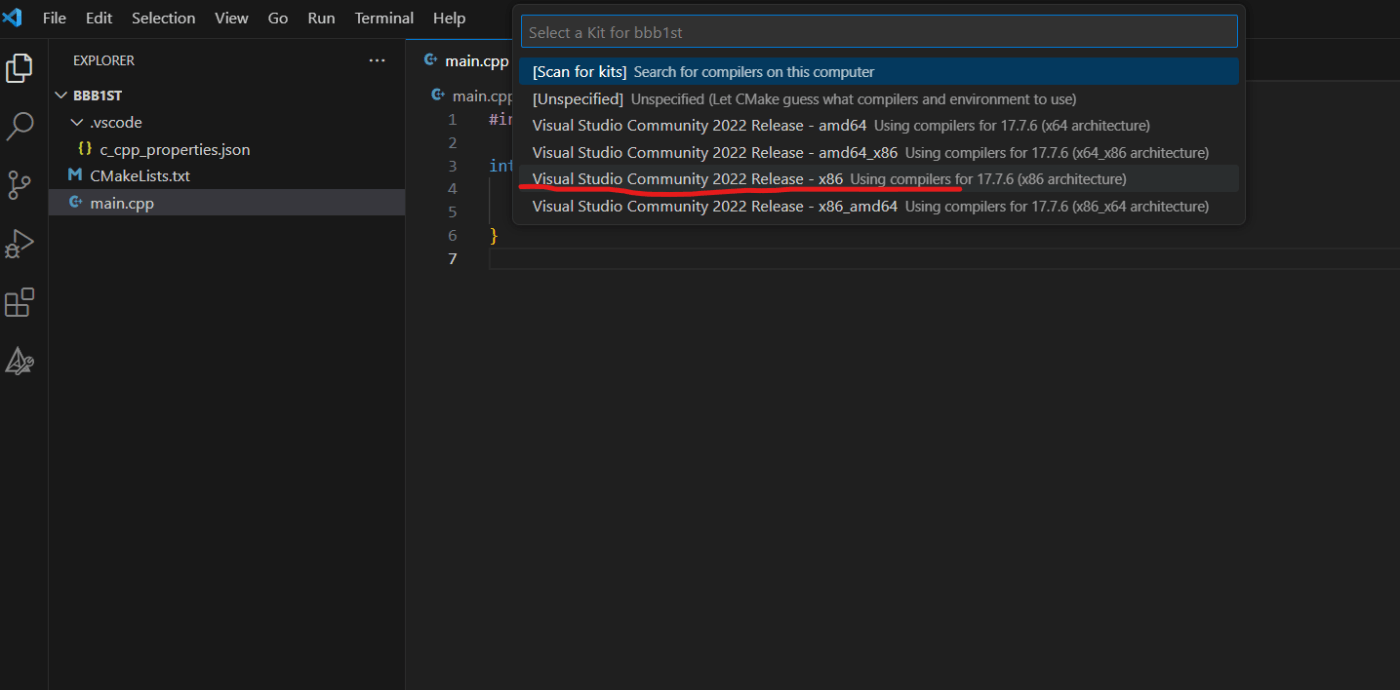Viewport: 1400px width, 690px height.
Task: Open the Run and Debug icon
Action: coord(19,244)
